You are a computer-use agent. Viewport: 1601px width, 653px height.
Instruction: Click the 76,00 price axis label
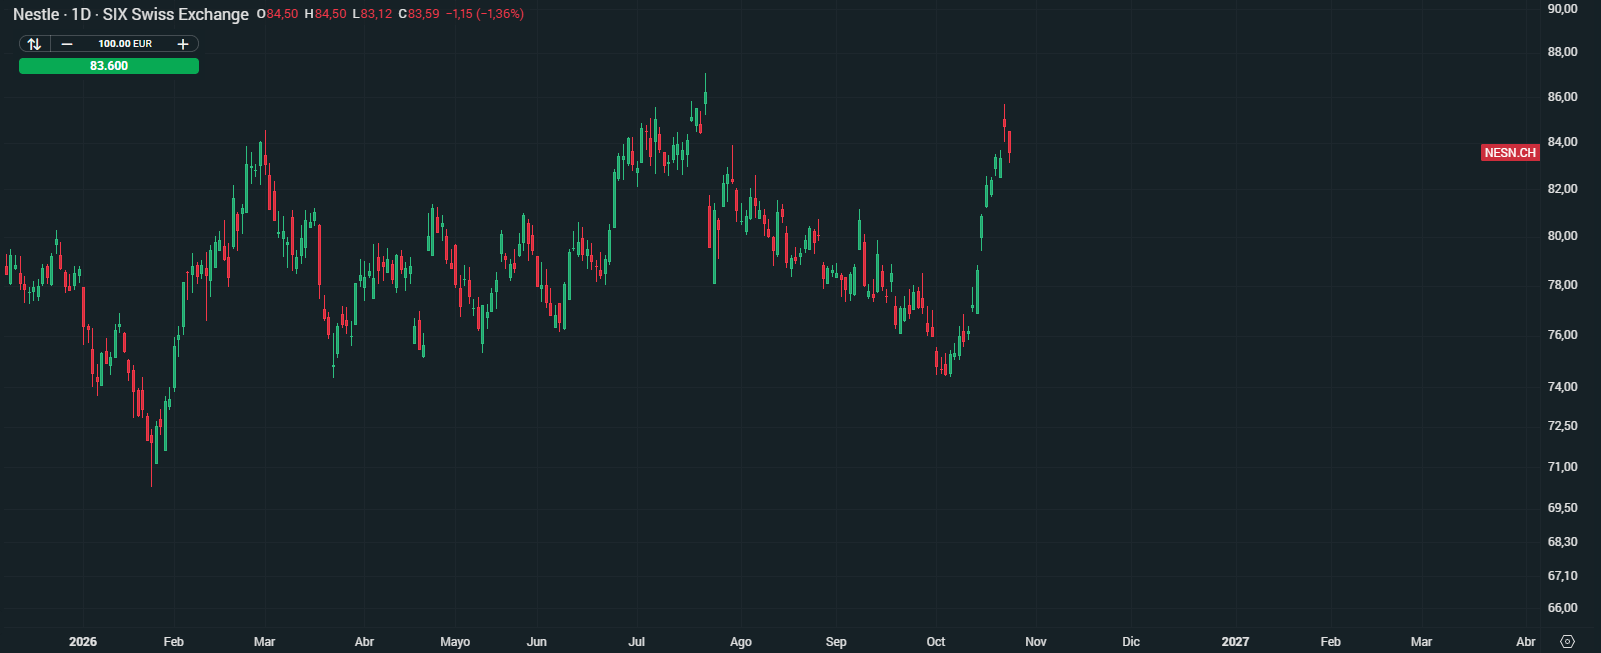point(1562,335)
